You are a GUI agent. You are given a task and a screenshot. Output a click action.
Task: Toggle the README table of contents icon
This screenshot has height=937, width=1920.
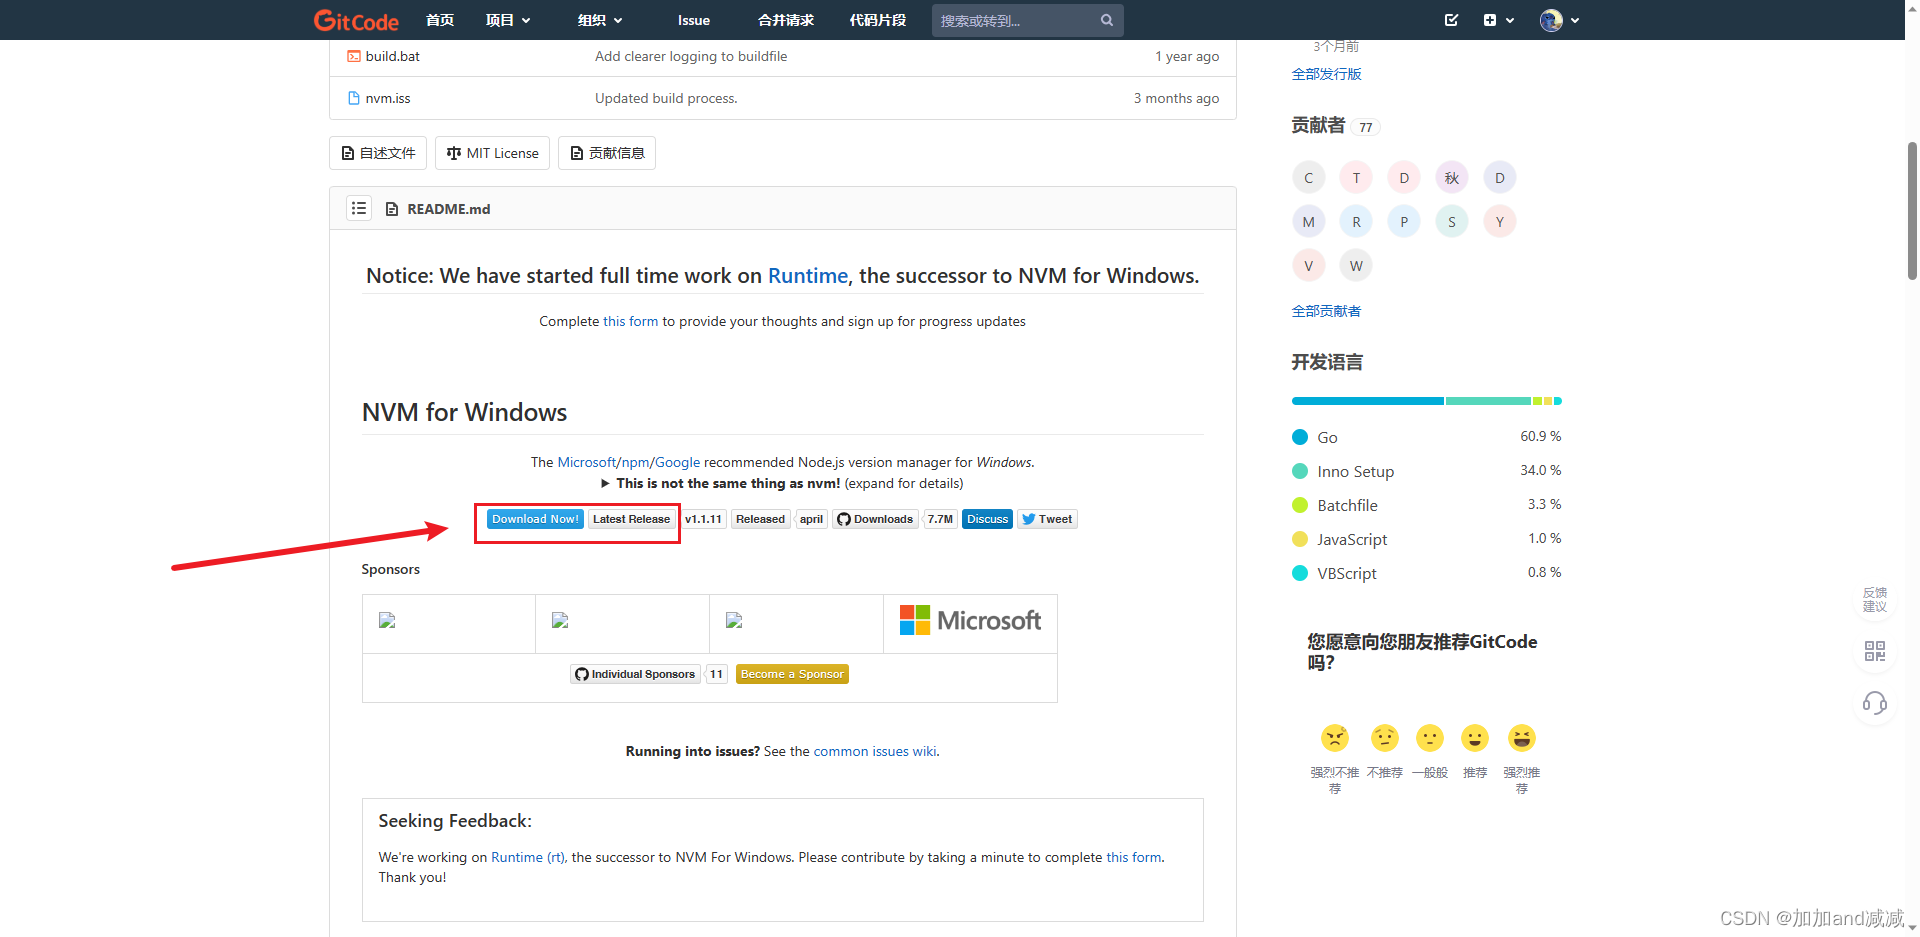point(359,208)
